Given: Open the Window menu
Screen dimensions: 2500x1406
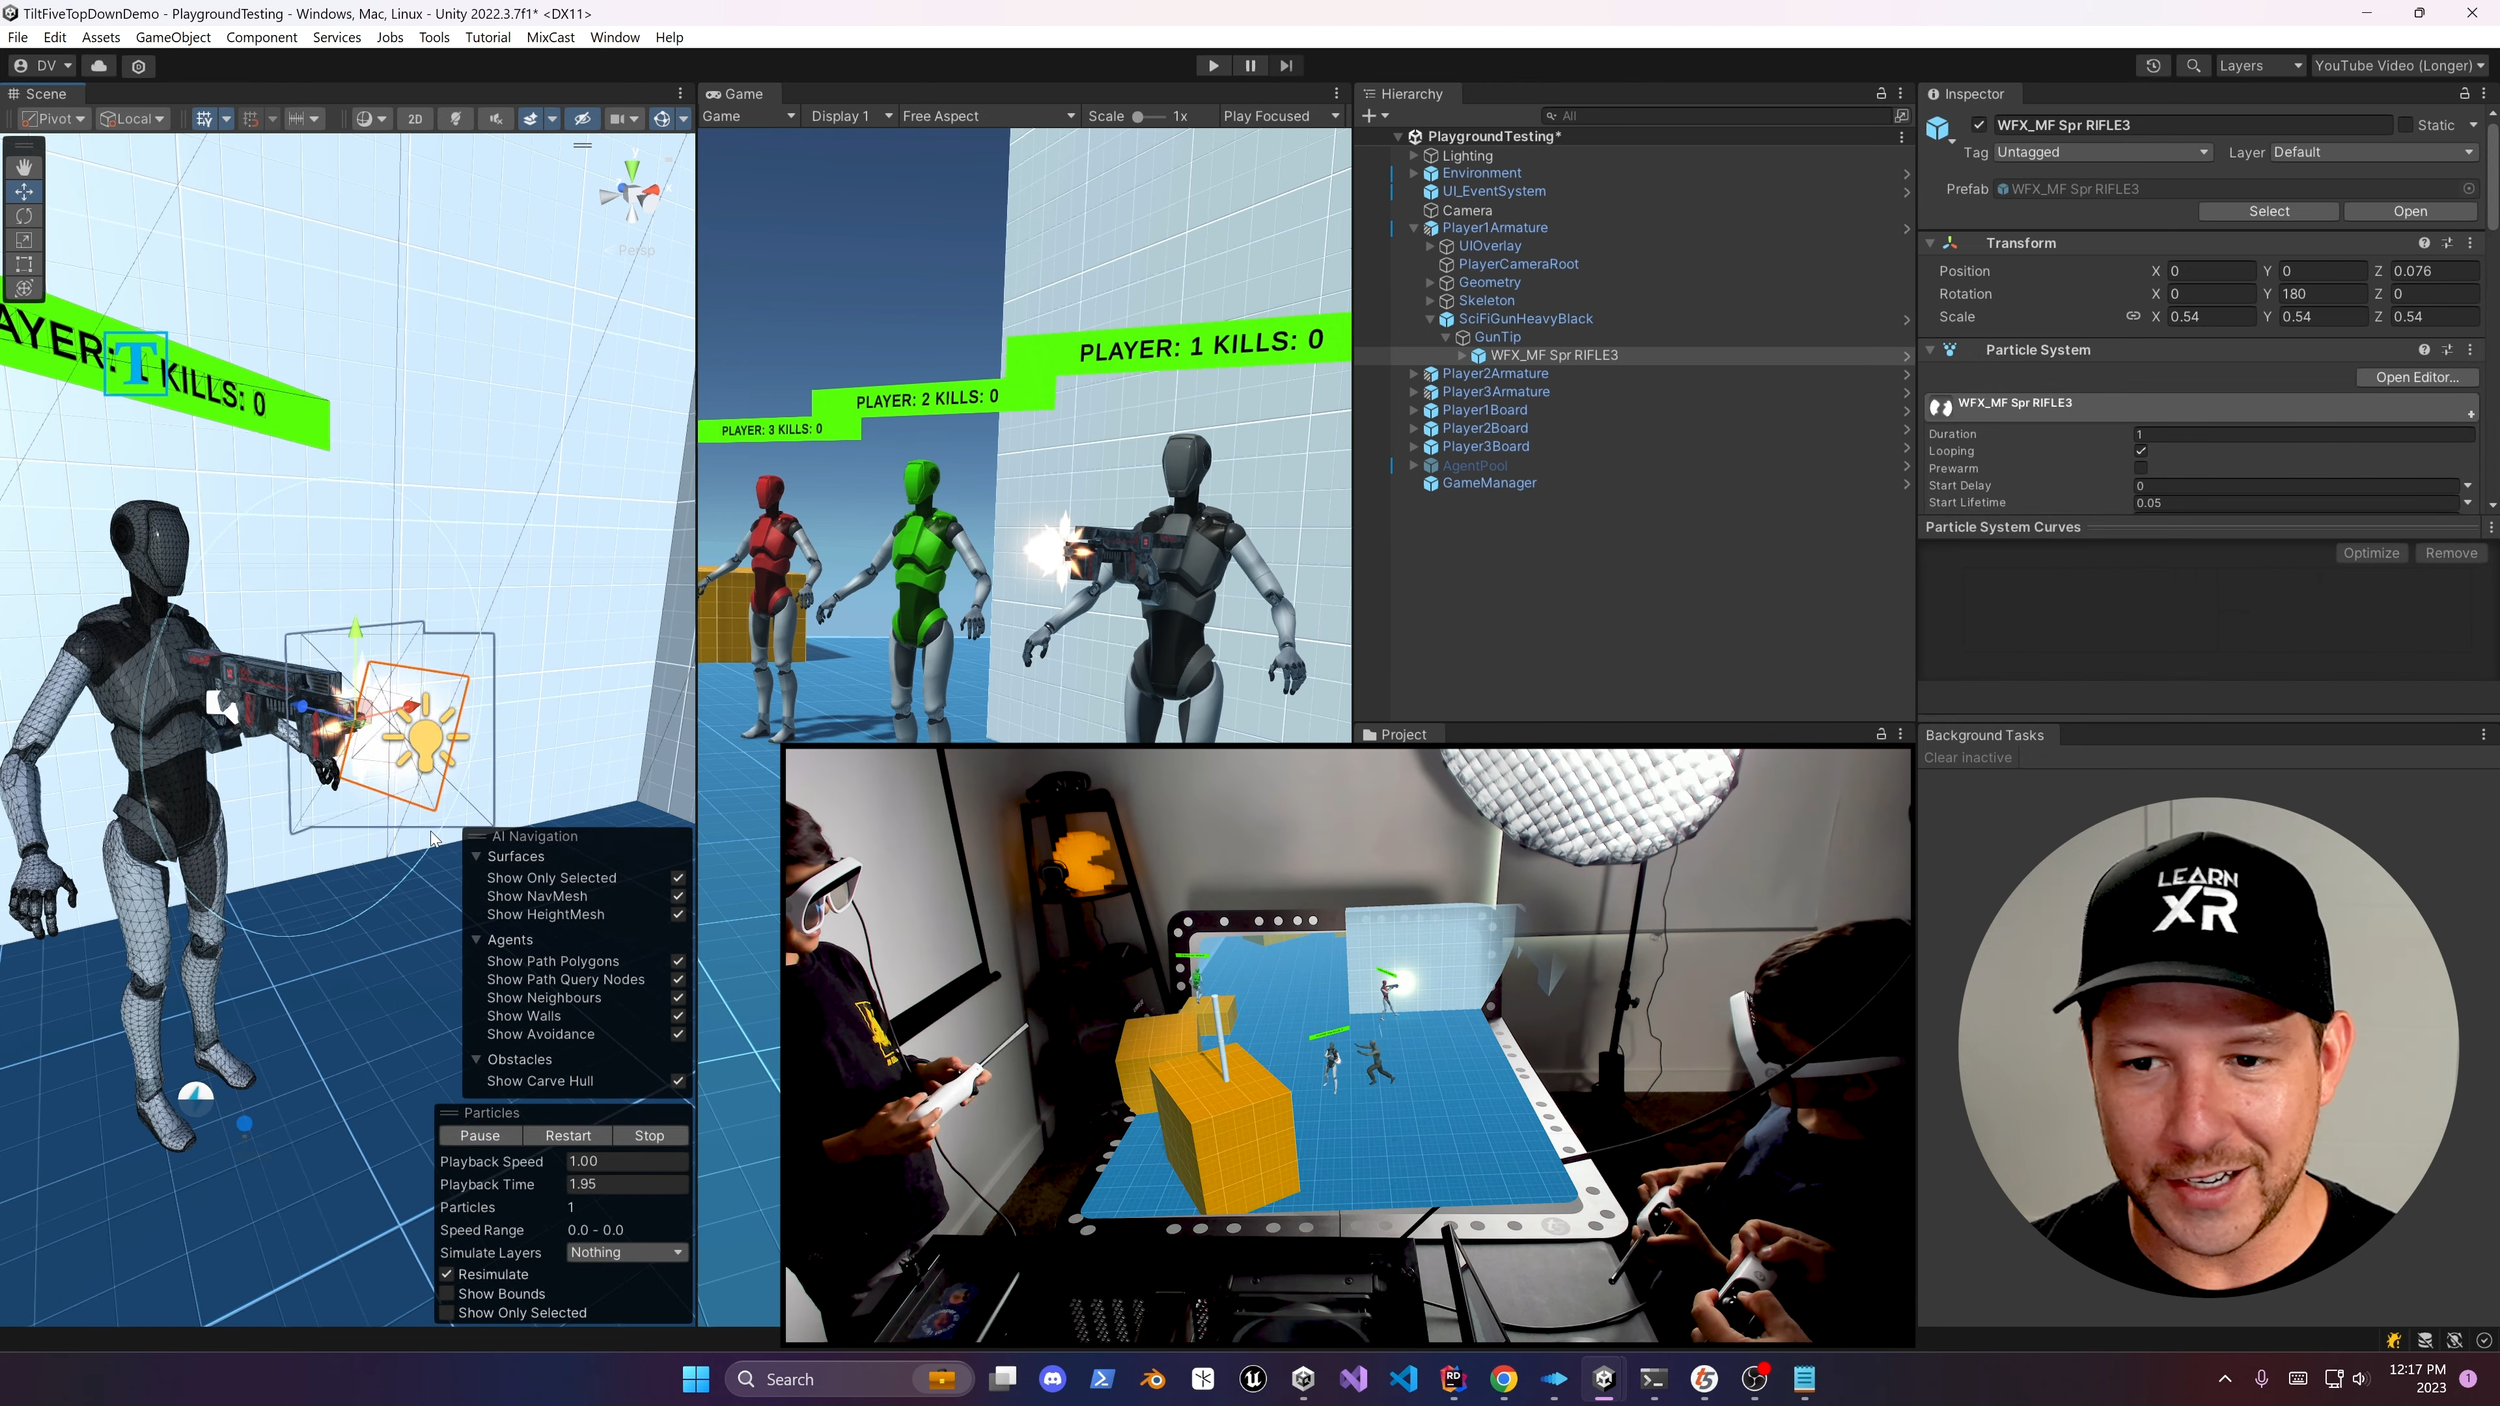Looking at the screenshot, I should point(614,38).
